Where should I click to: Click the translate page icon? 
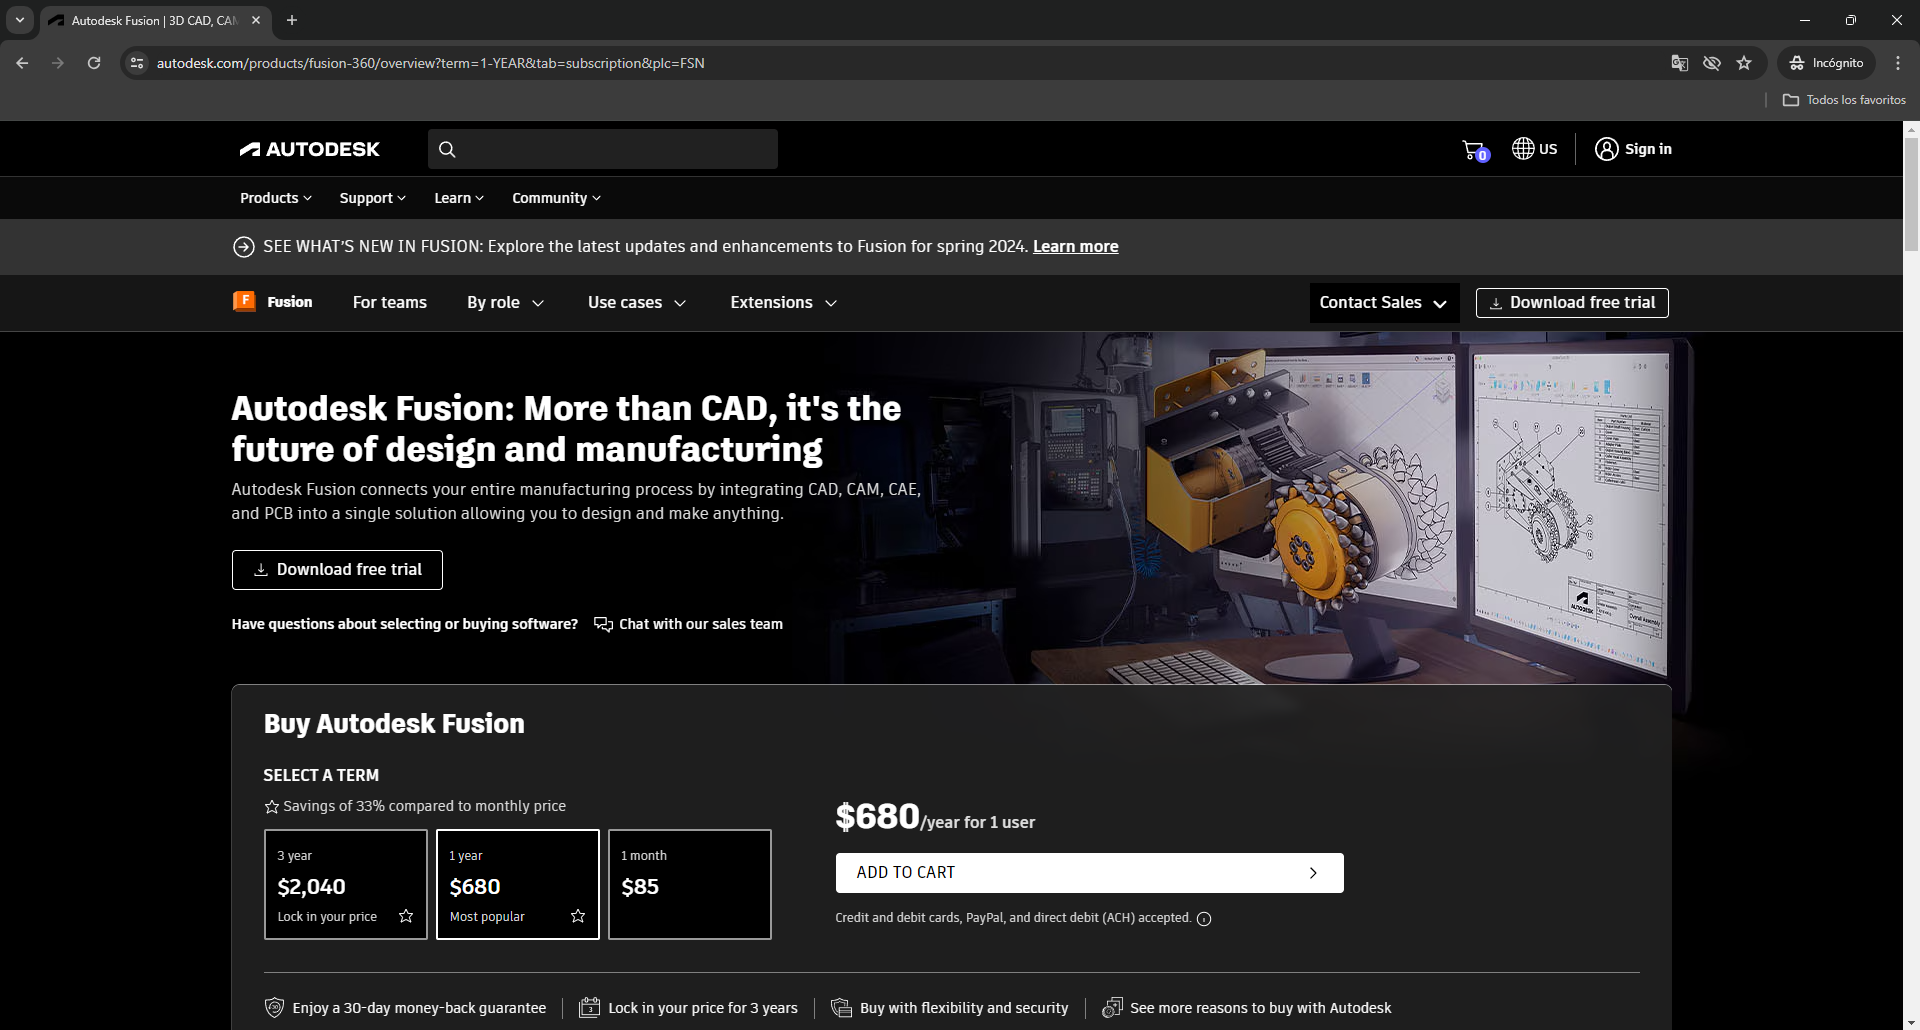pyautogui.click(x=1680, y=63)
